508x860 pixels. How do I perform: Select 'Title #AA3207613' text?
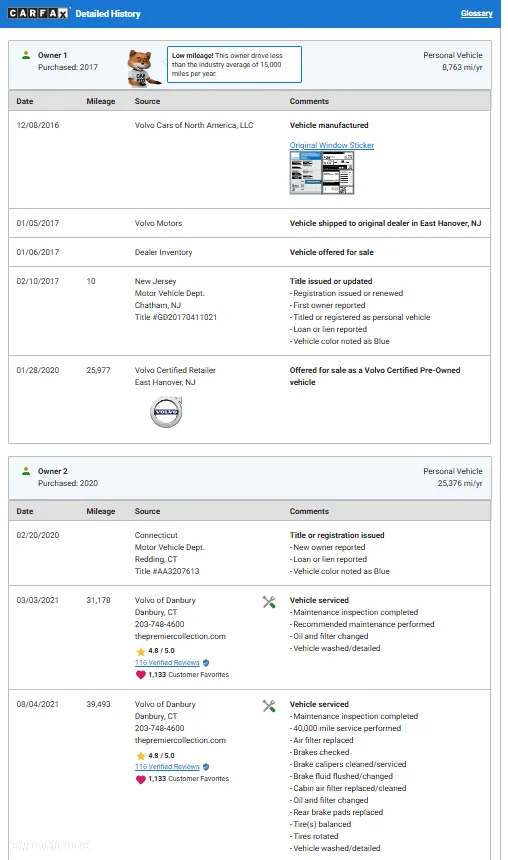[167, 571]
